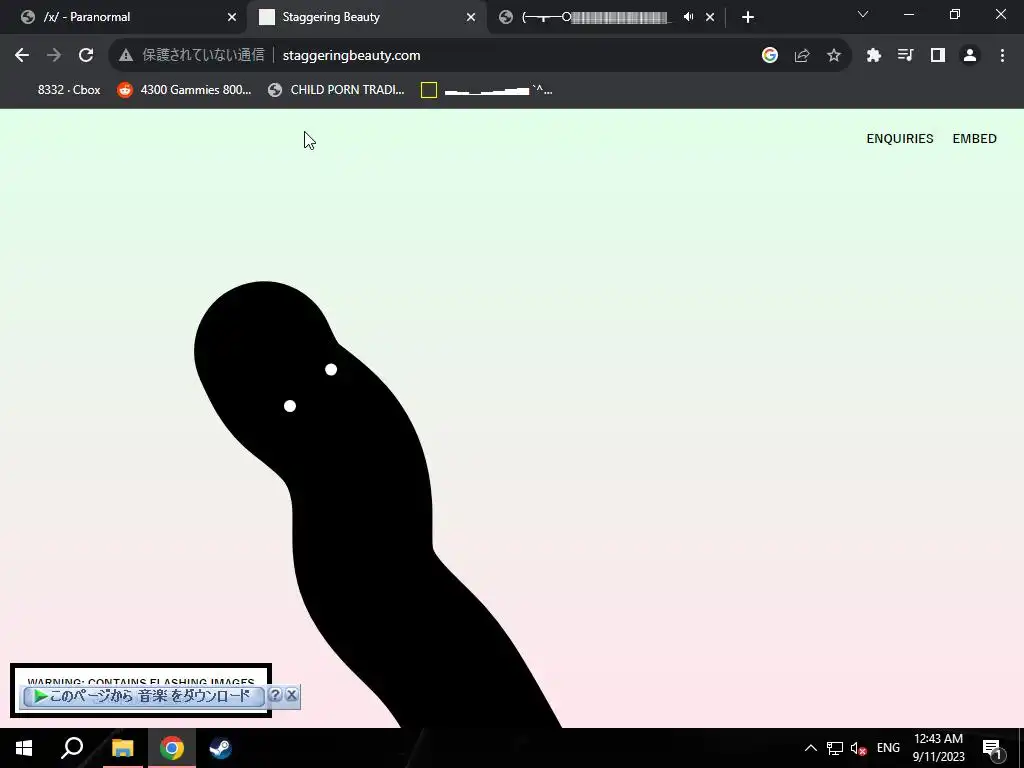Share this page via the share icon
1024x768 pixels.
click(802, 56)
